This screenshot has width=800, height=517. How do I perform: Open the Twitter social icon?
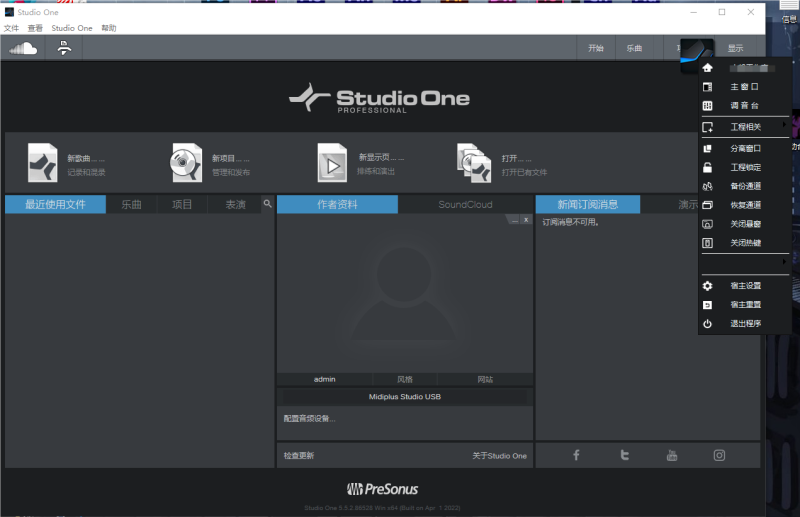[624, 455]
